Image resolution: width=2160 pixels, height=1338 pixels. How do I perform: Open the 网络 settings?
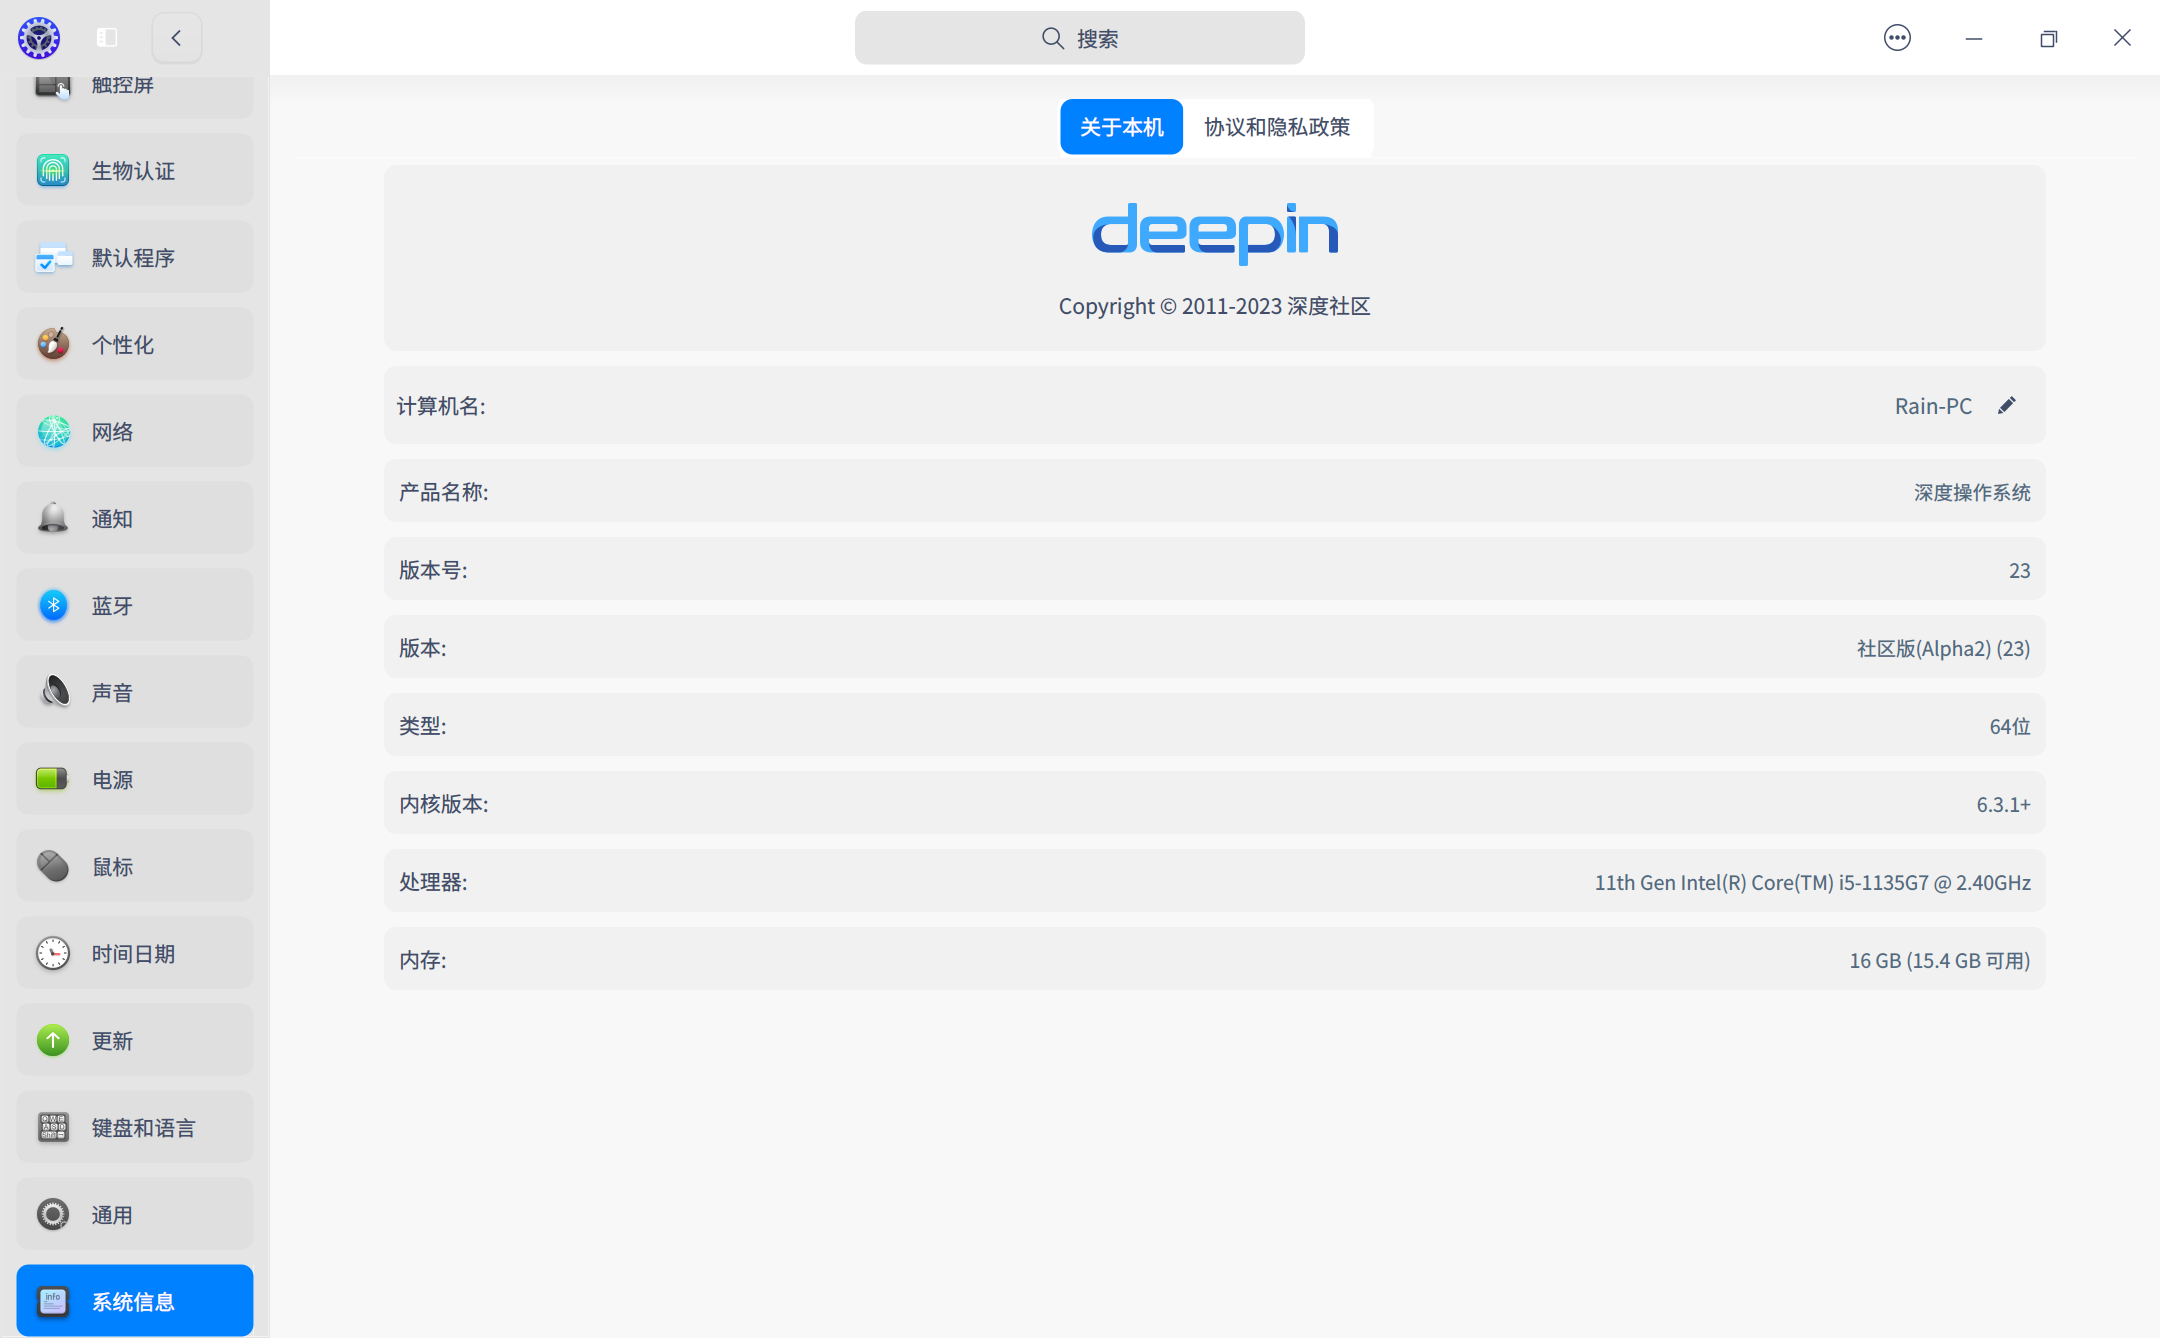tap(134, 432)
